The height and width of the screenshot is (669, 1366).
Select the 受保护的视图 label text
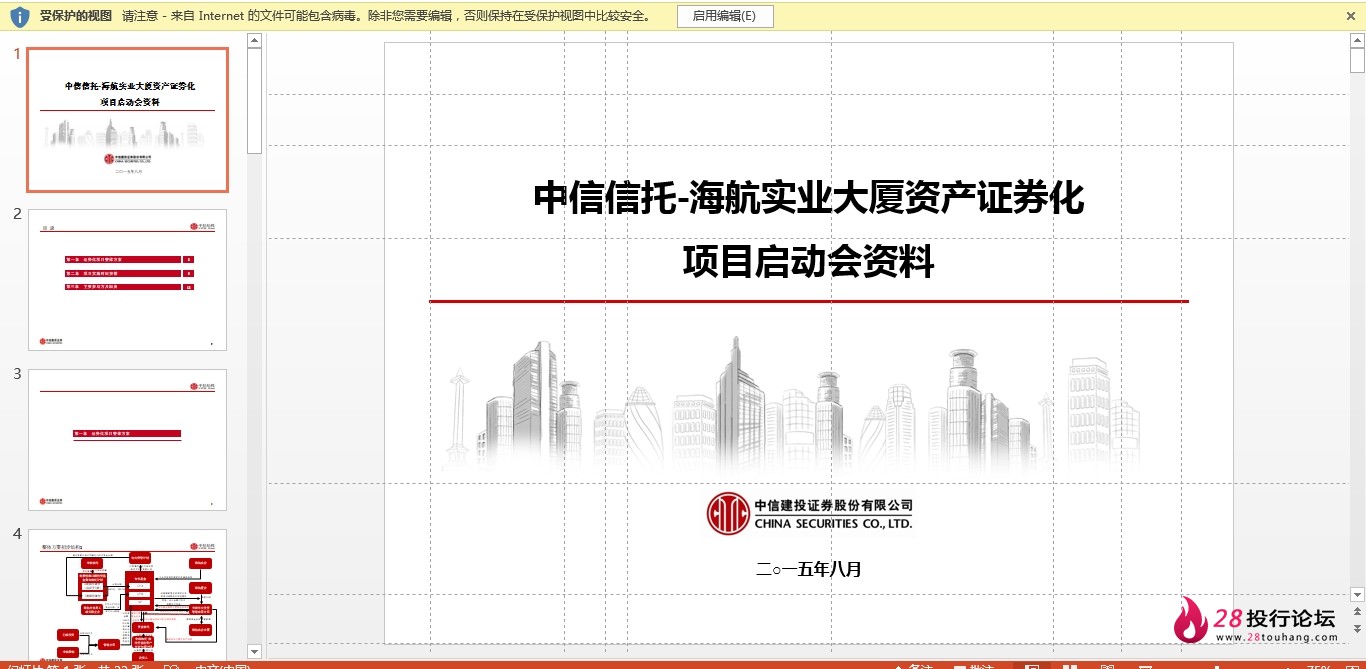tap(76, 16)
